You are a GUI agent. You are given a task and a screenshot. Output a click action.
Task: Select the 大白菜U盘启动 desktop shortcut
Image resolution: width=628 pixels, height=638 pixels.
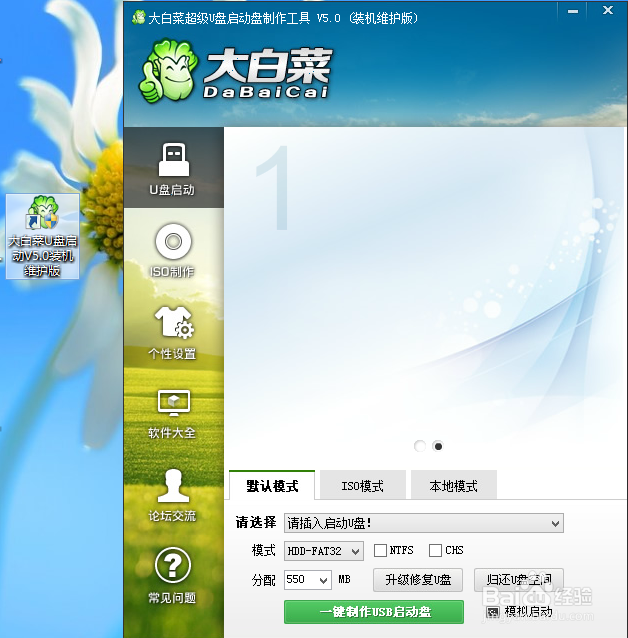coord(43,236)
